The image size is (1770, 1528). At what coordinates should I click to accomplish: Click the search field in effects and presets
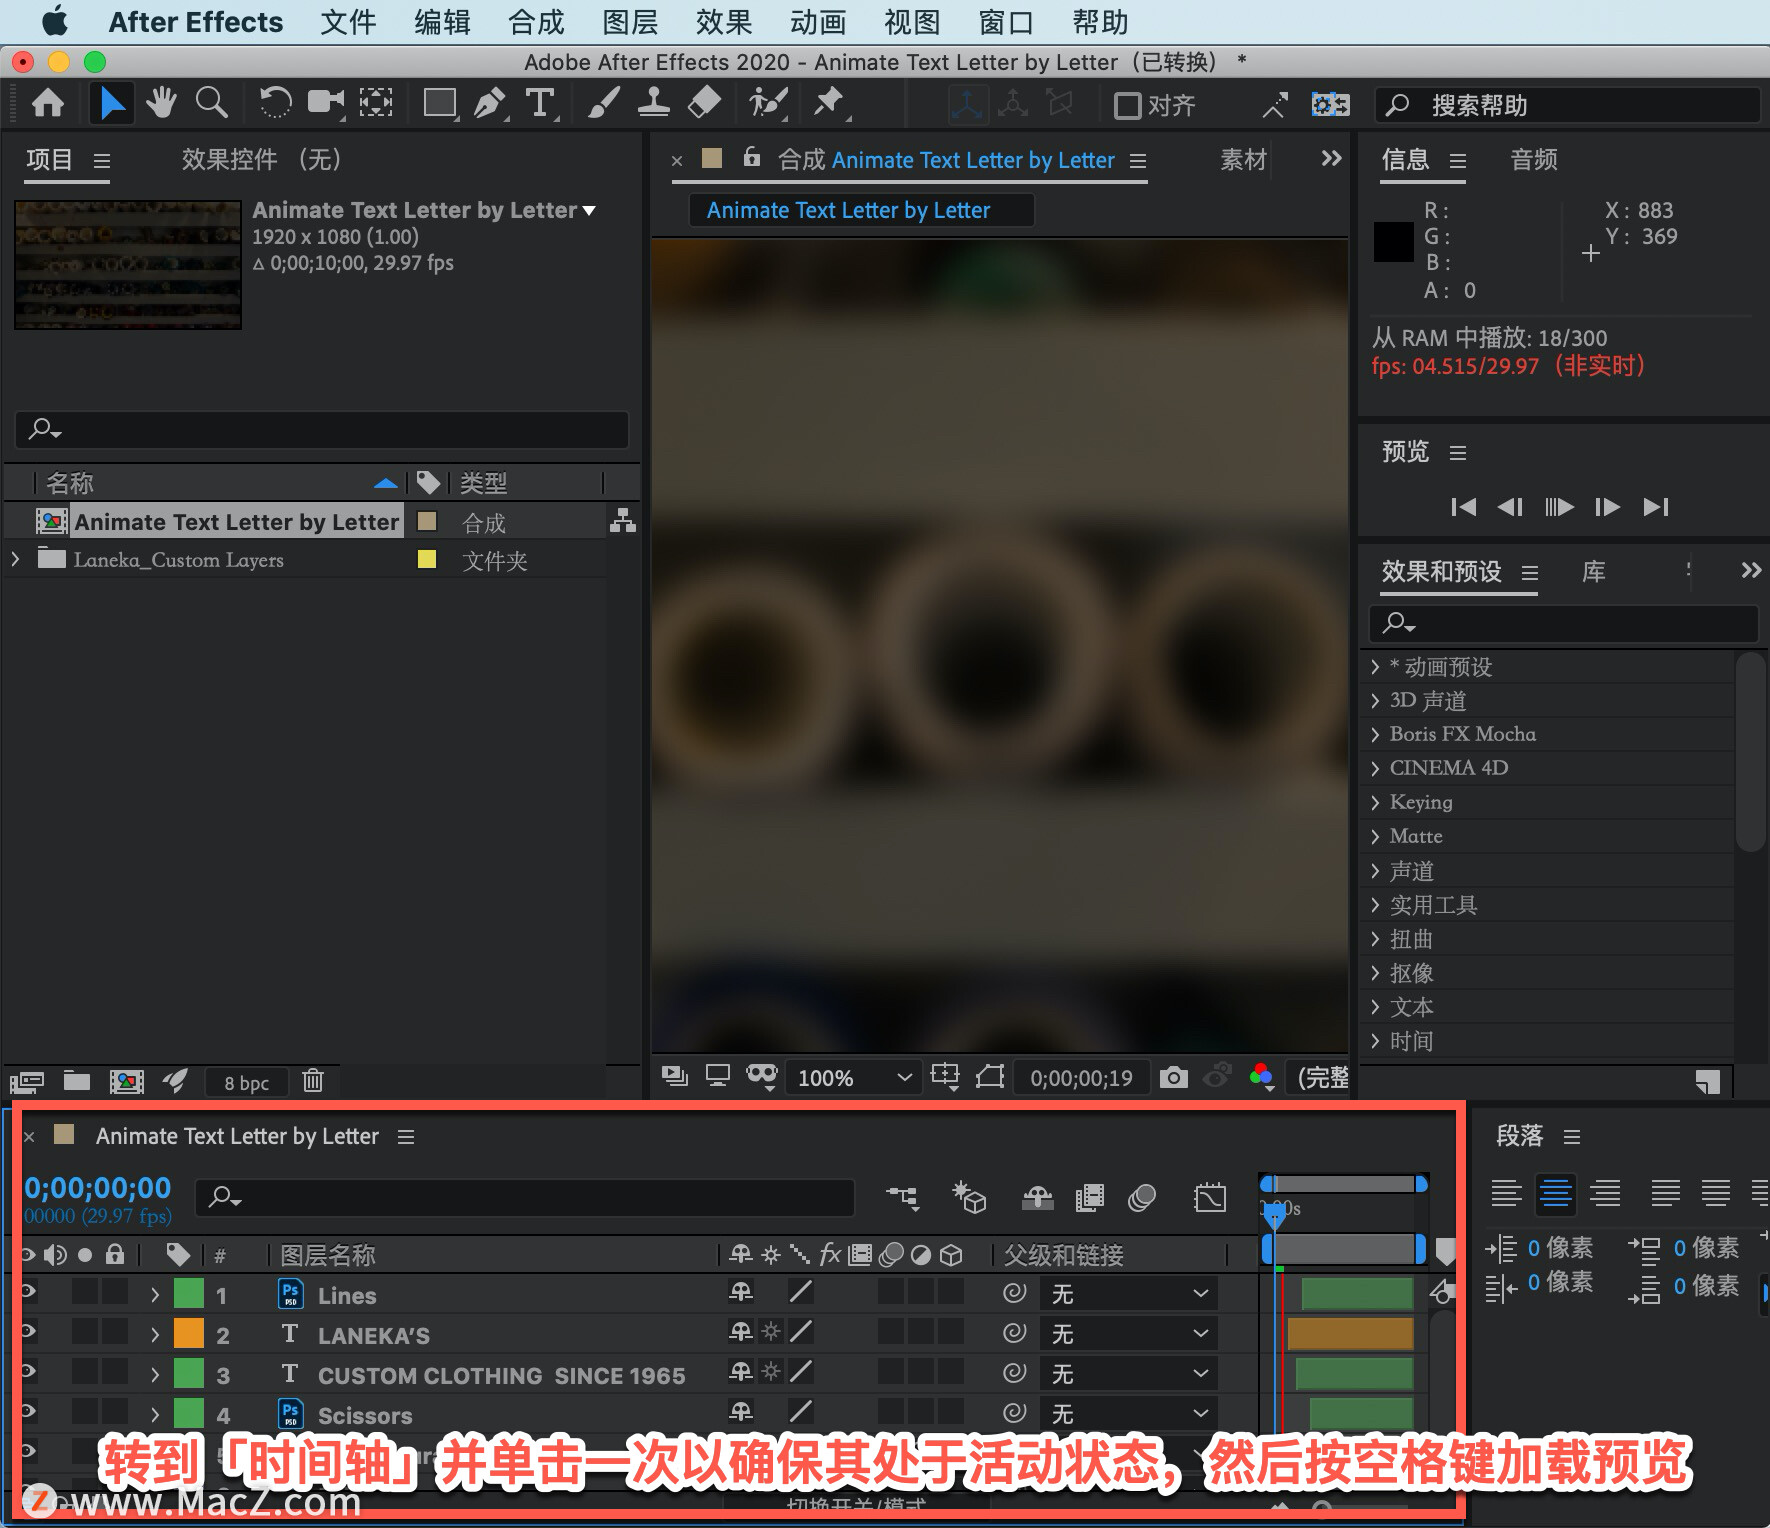pyautogui.click(x=1563, y=623)
